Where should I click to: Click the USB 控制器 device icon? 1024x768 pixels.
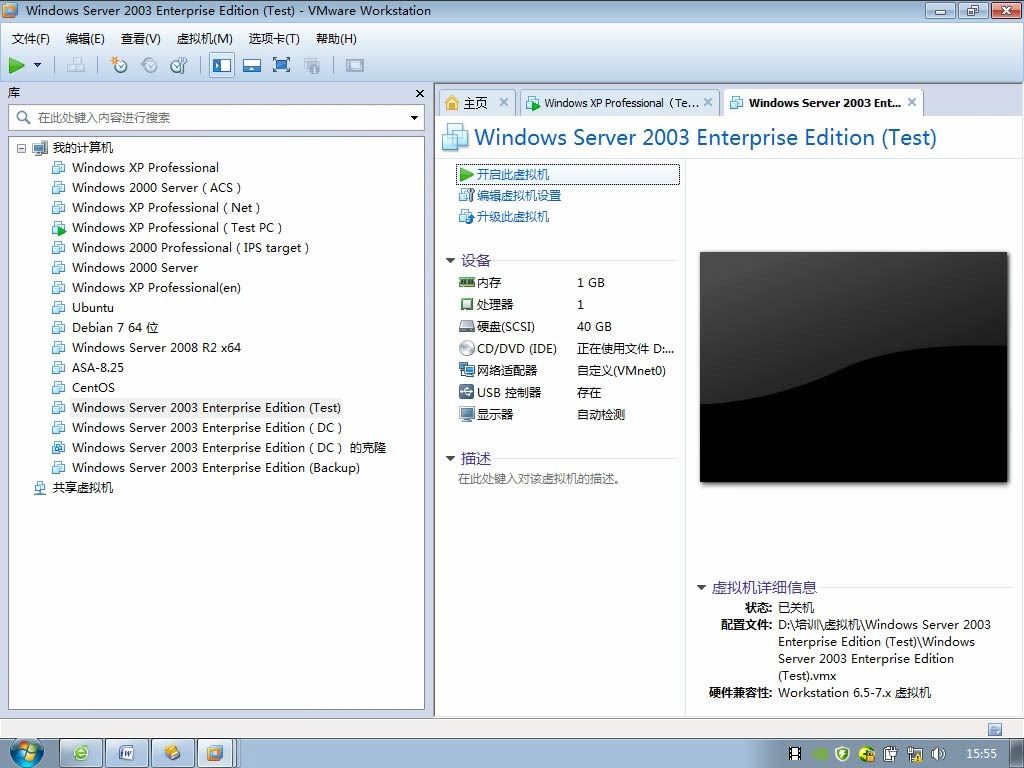coord(466,392)
